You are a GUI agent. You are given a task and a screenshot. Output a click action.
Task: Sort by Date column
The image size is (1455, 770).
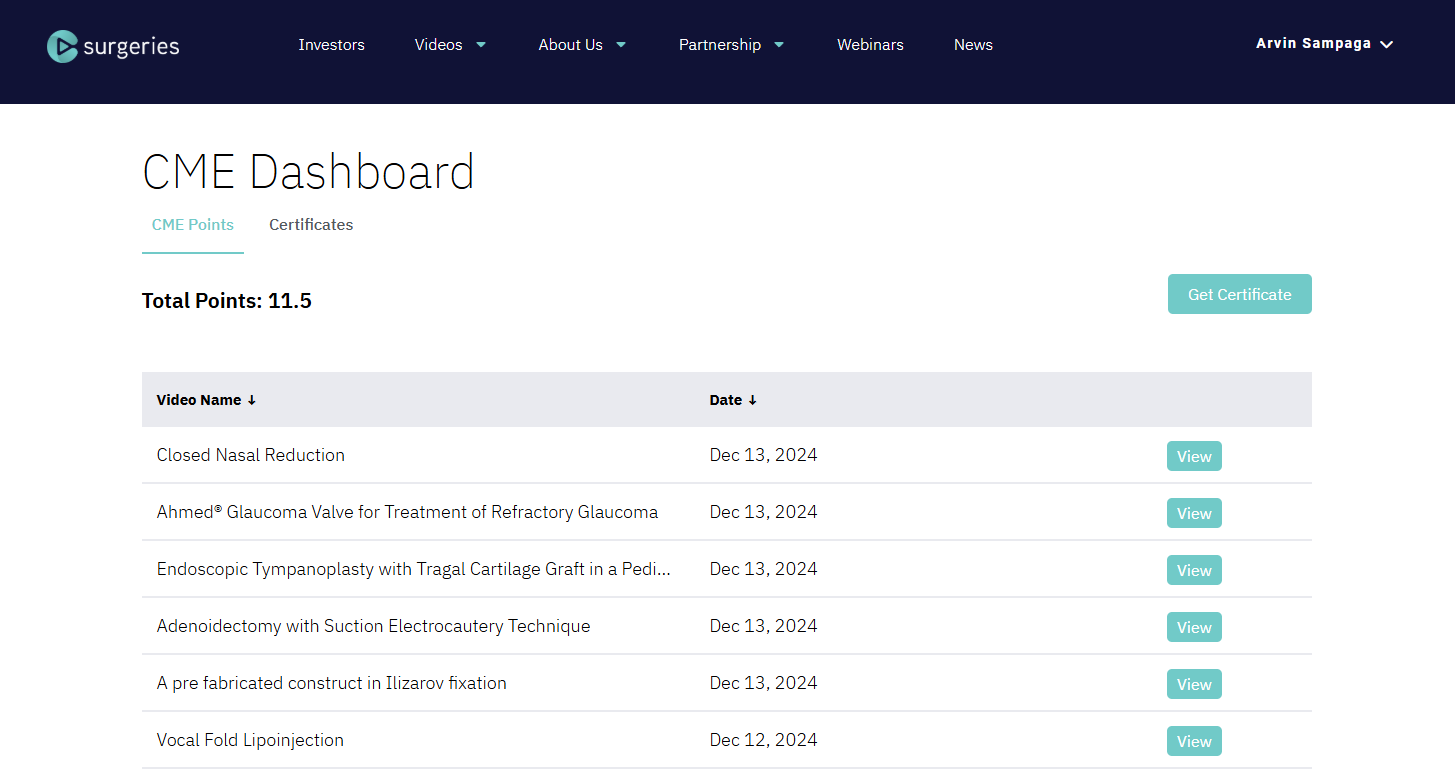(733, 400)
